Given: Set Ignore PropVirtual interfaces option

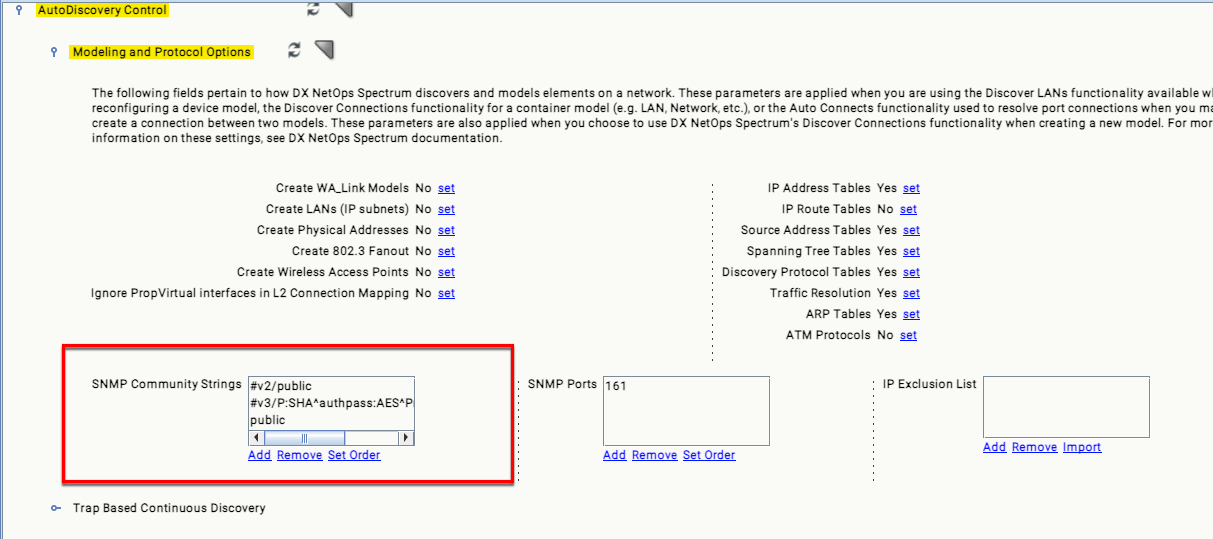Looking at the screenshot, I should pyautogui.click(x=446, y=293).
